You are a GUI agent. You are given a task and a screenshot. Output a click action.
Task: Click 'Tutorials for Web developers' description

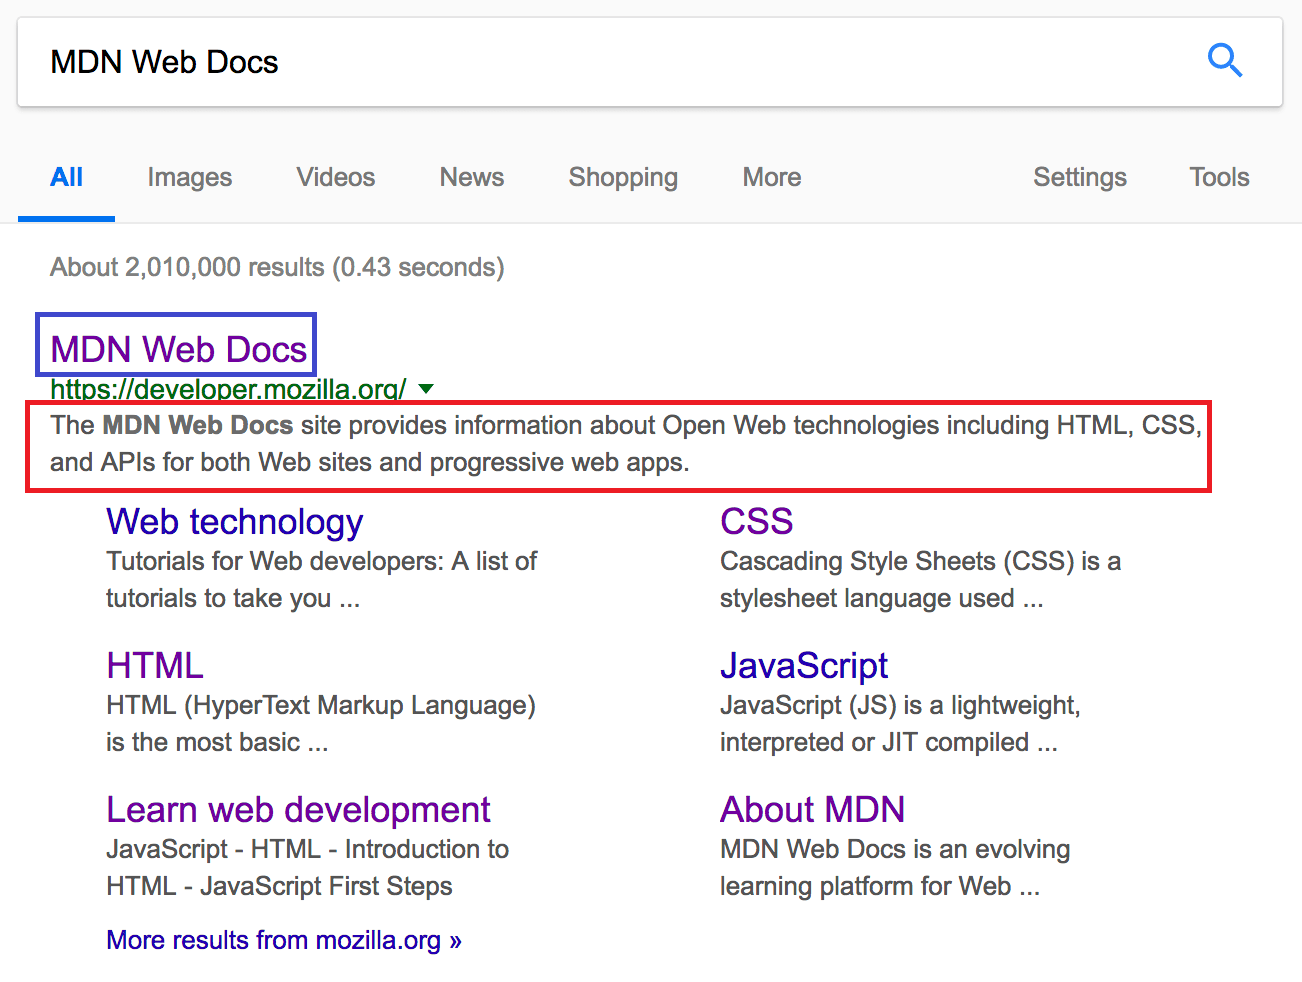322,579
